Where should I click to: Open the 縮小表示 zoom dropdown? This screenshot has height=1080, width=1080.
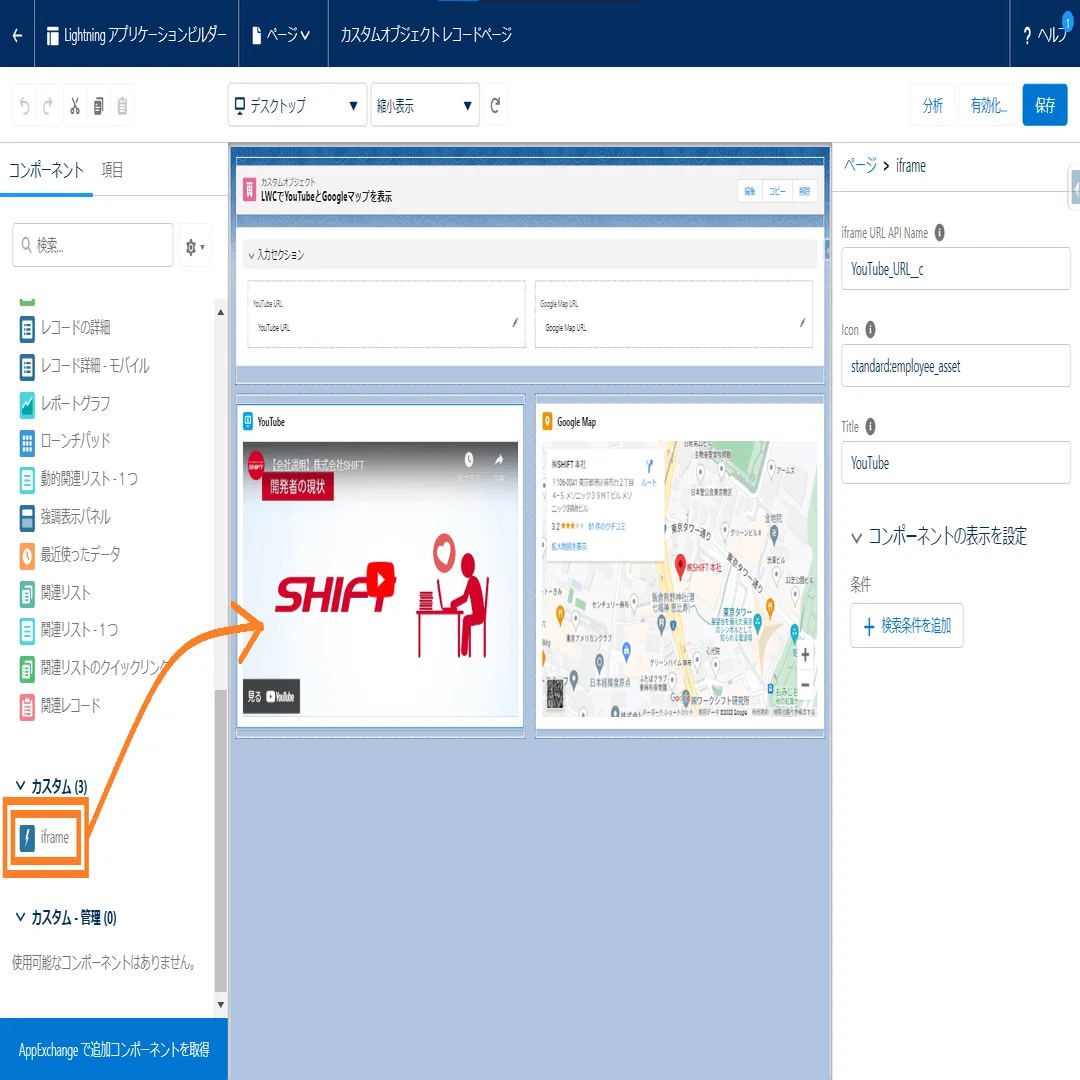pos(425,105)
